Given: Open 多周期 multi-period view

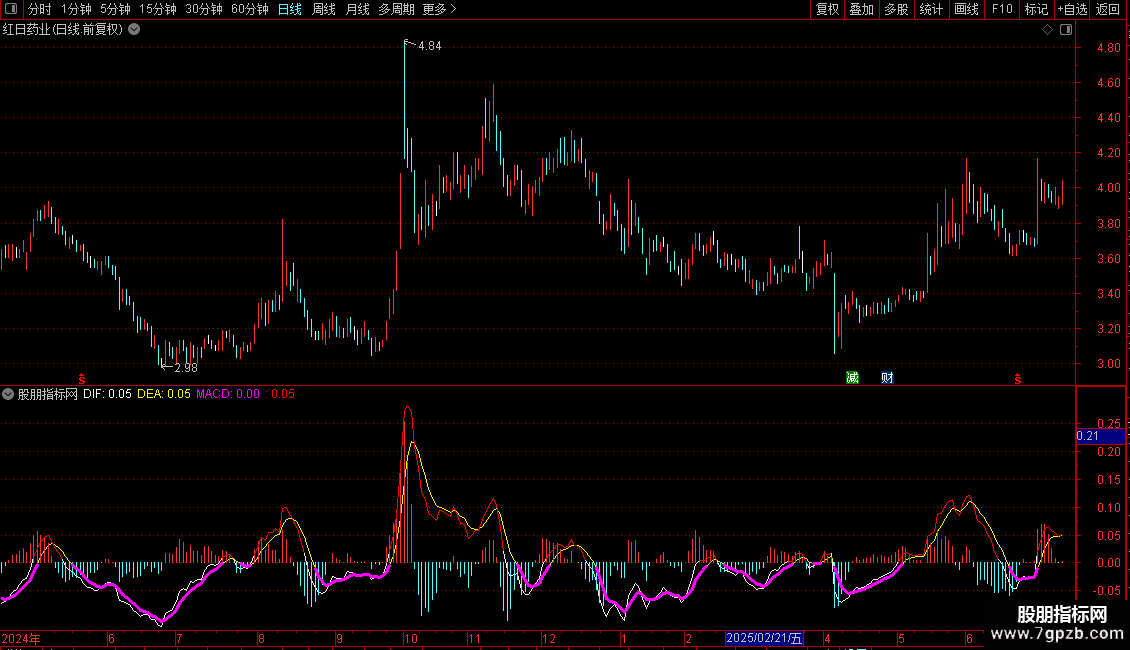Looking at the screenshot, I should pyautogui.click(x=396, y=9).
